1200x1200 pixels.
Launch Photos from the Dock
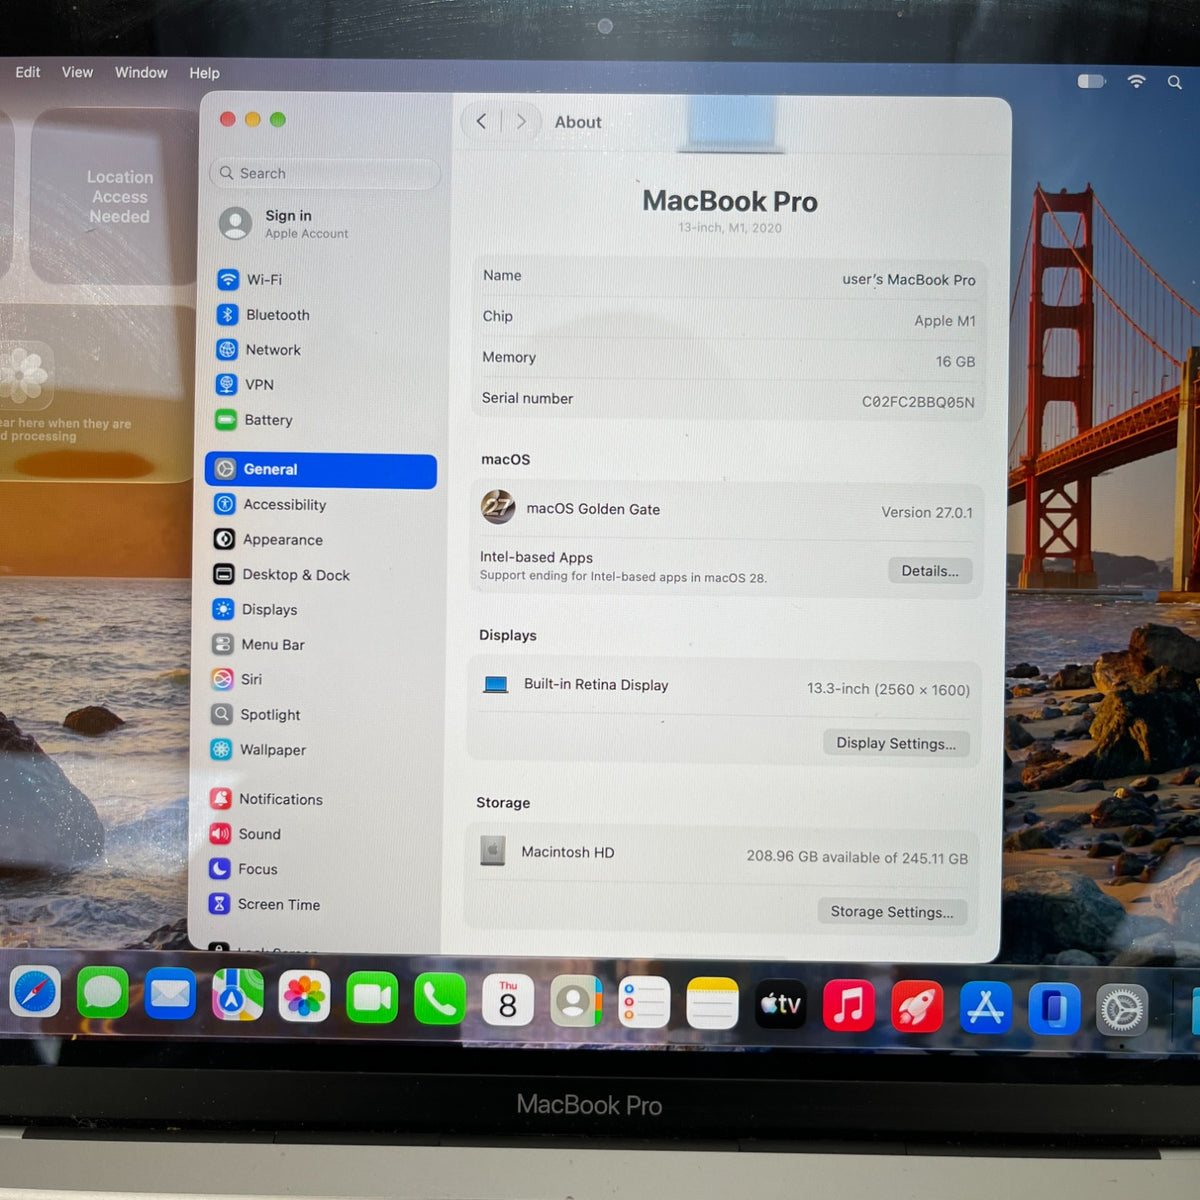[x=304, y=998]
